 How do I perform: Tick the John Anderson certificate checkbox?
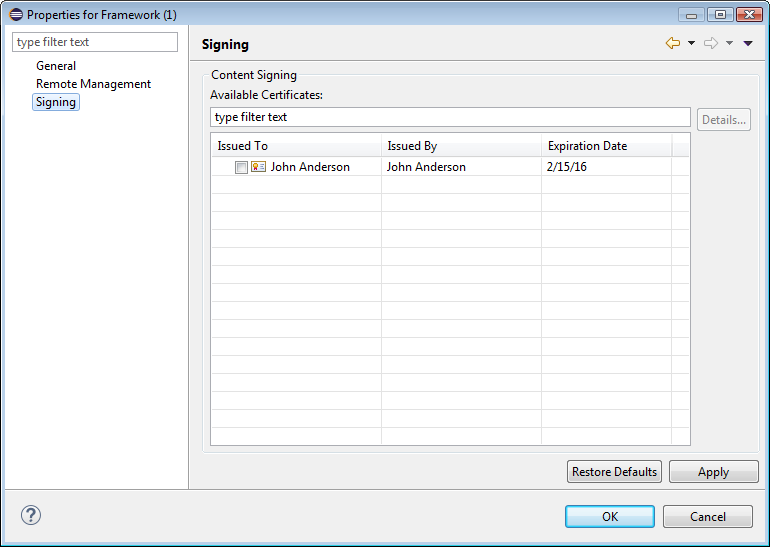click(241, 168)
